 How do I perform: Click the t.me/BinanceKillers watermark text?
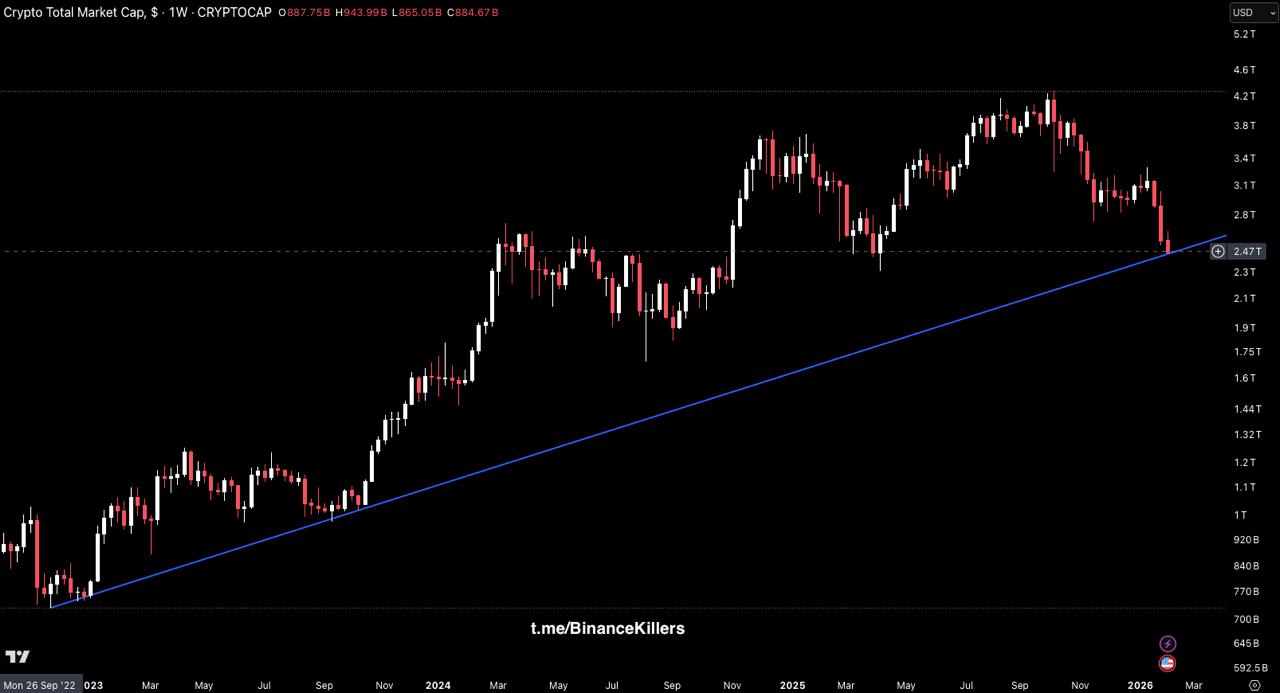607,628
